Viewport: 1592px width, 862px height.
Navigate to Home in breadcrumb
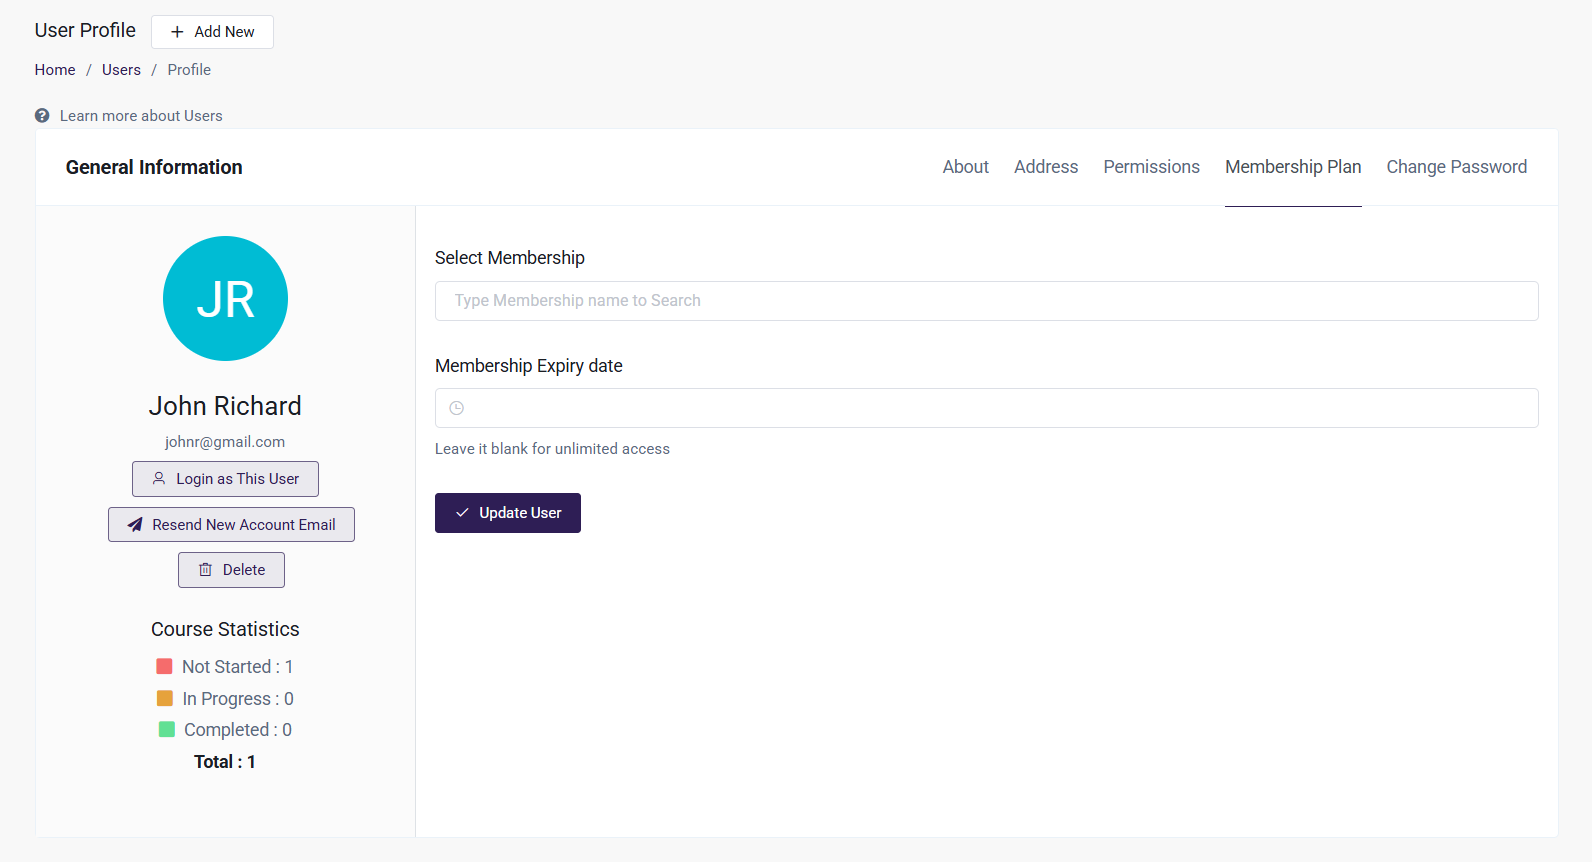(x=55, y=70)
